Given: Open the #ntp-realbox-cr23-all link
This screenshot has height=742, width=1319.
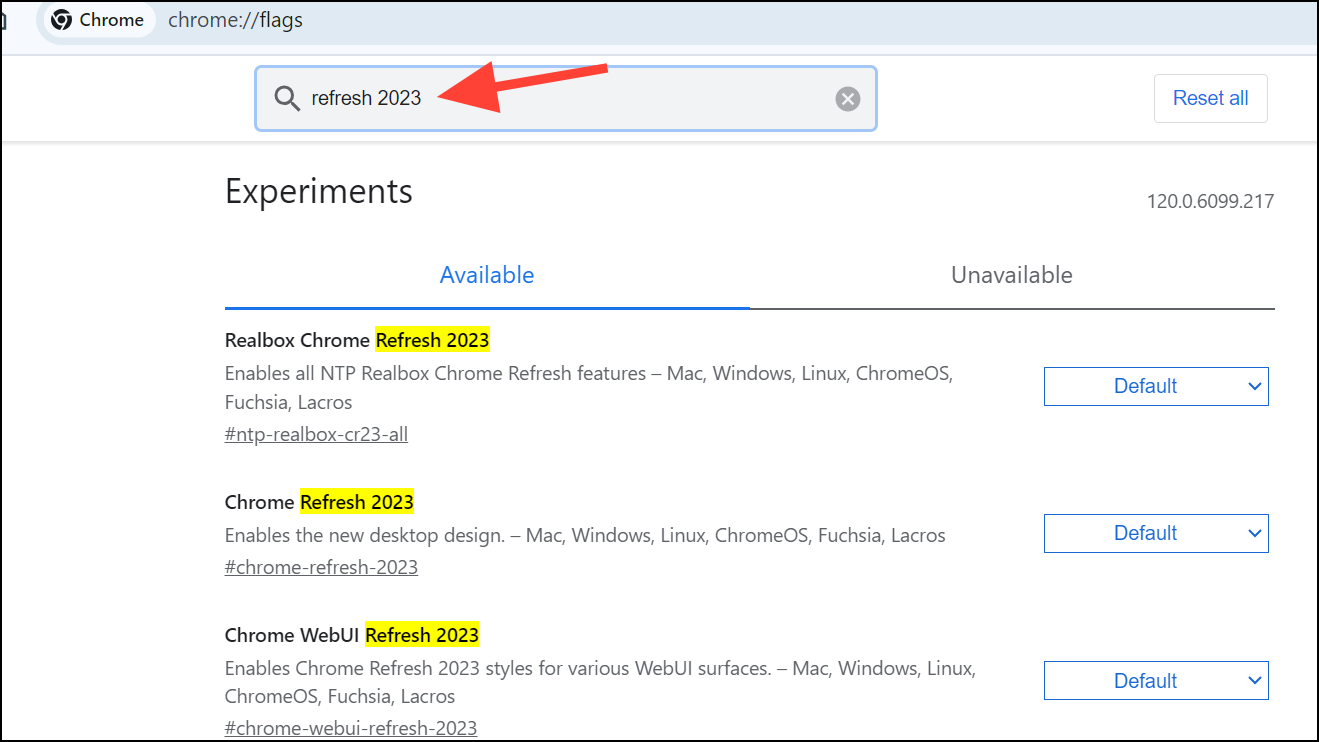Looking at the screenshot, I should coord(316,434).
